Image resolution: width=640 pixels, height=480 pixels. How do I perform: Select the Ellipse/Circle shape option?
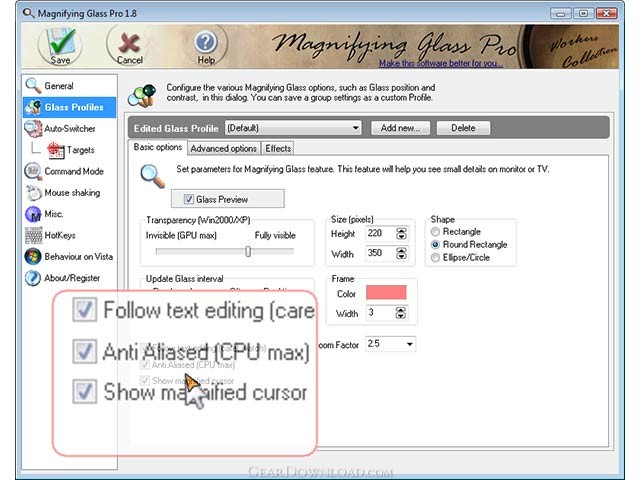435,258
